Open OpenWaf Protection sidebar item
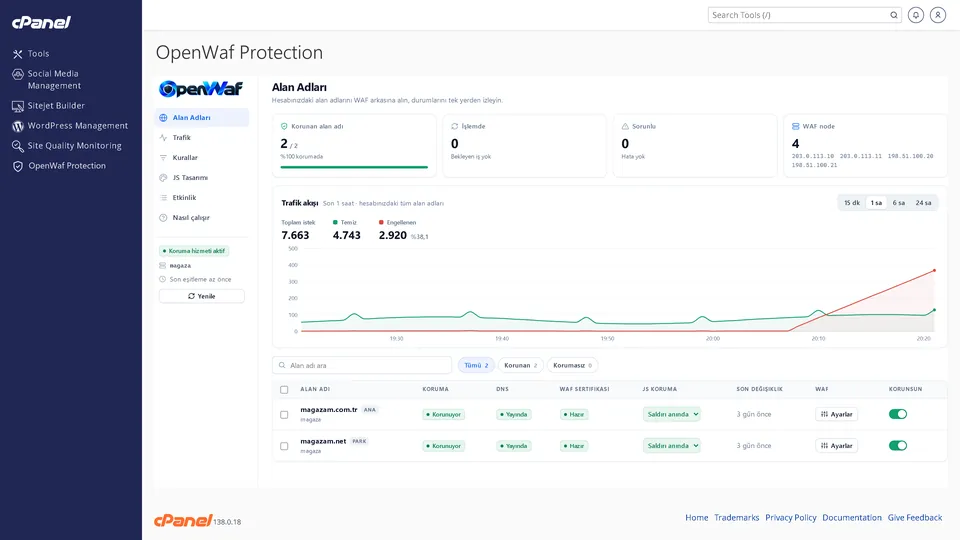 (67, 166)
